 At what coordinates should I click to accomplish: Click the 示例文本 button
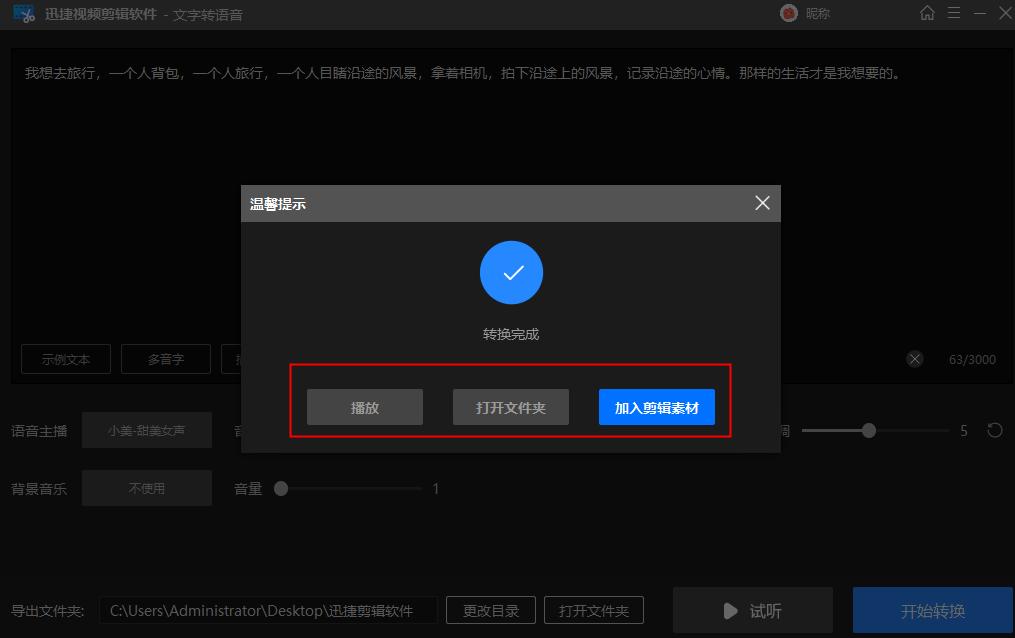(66, 359)
